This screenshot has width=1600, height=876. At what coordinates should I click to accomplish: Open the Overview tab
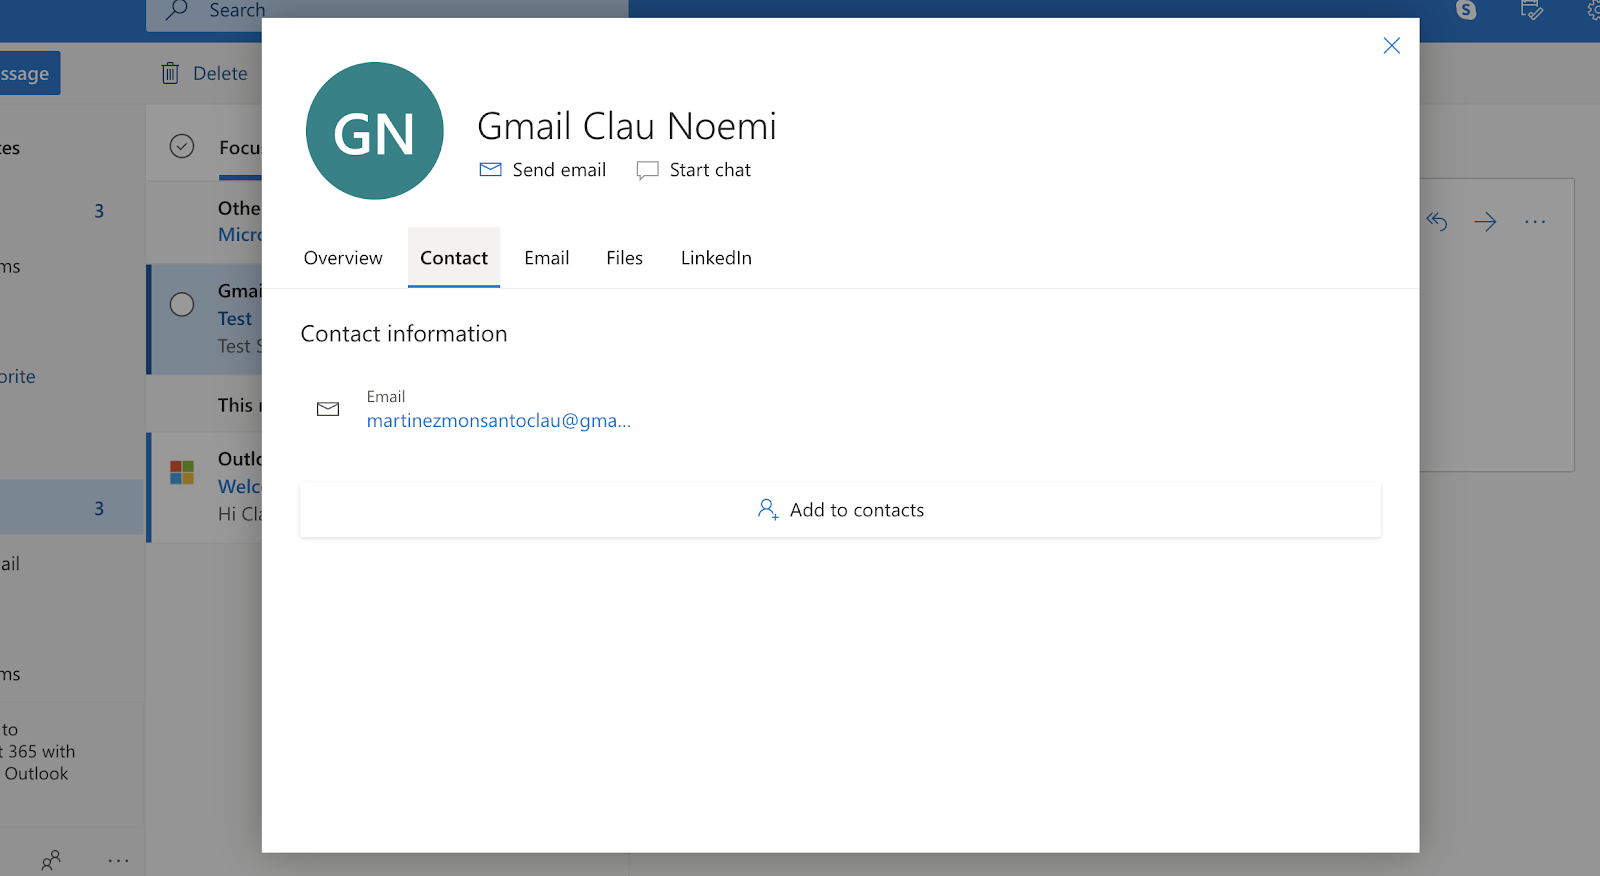(x=343, y=258)
